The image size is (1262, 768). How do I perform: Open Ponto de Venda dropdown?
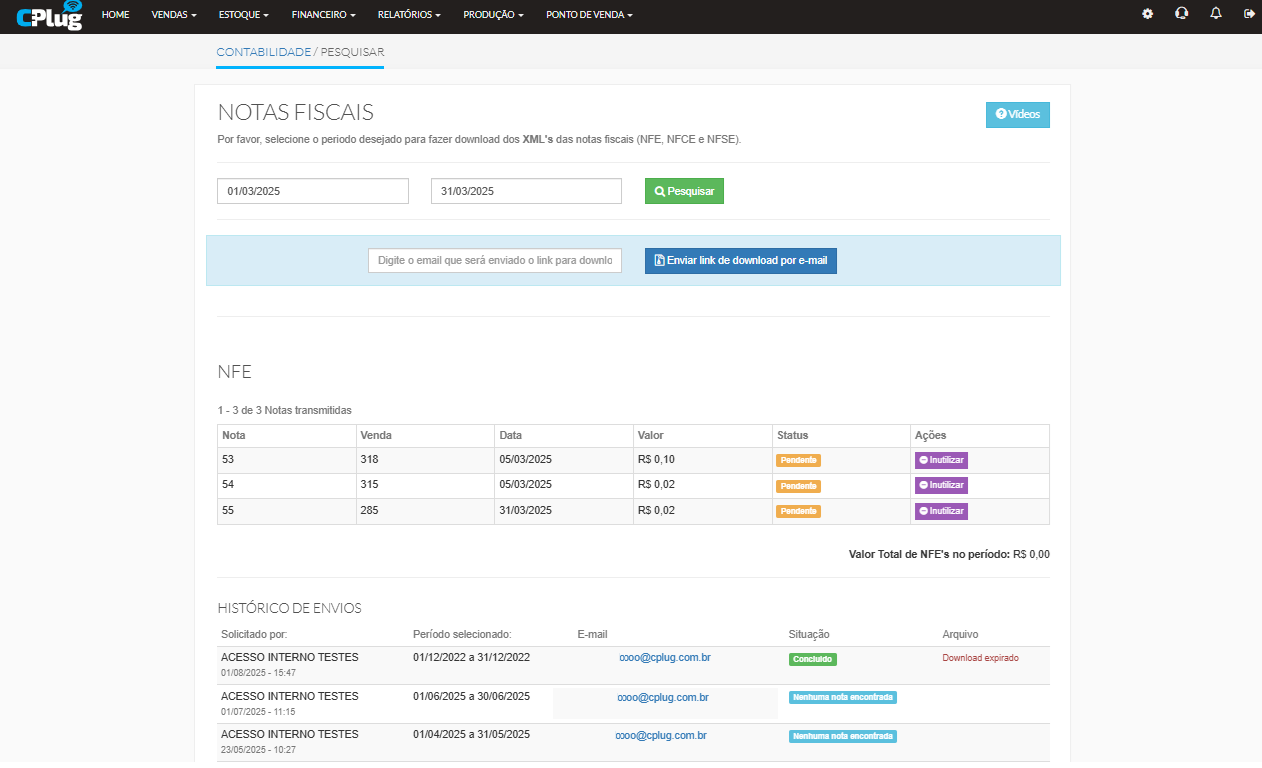pyautogui.click(x=589, y=15)
